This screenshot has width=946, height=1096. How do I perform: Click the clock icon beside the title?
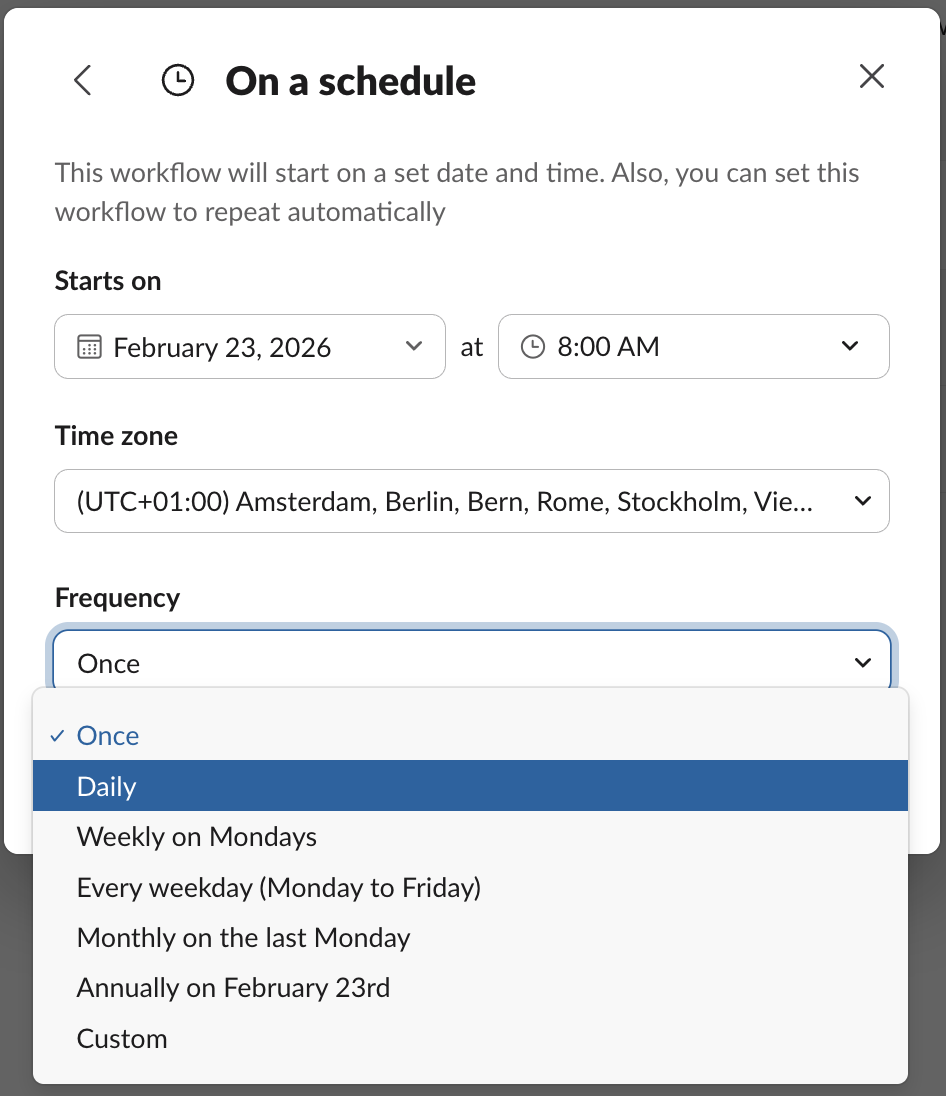click(x=178, y=81)
